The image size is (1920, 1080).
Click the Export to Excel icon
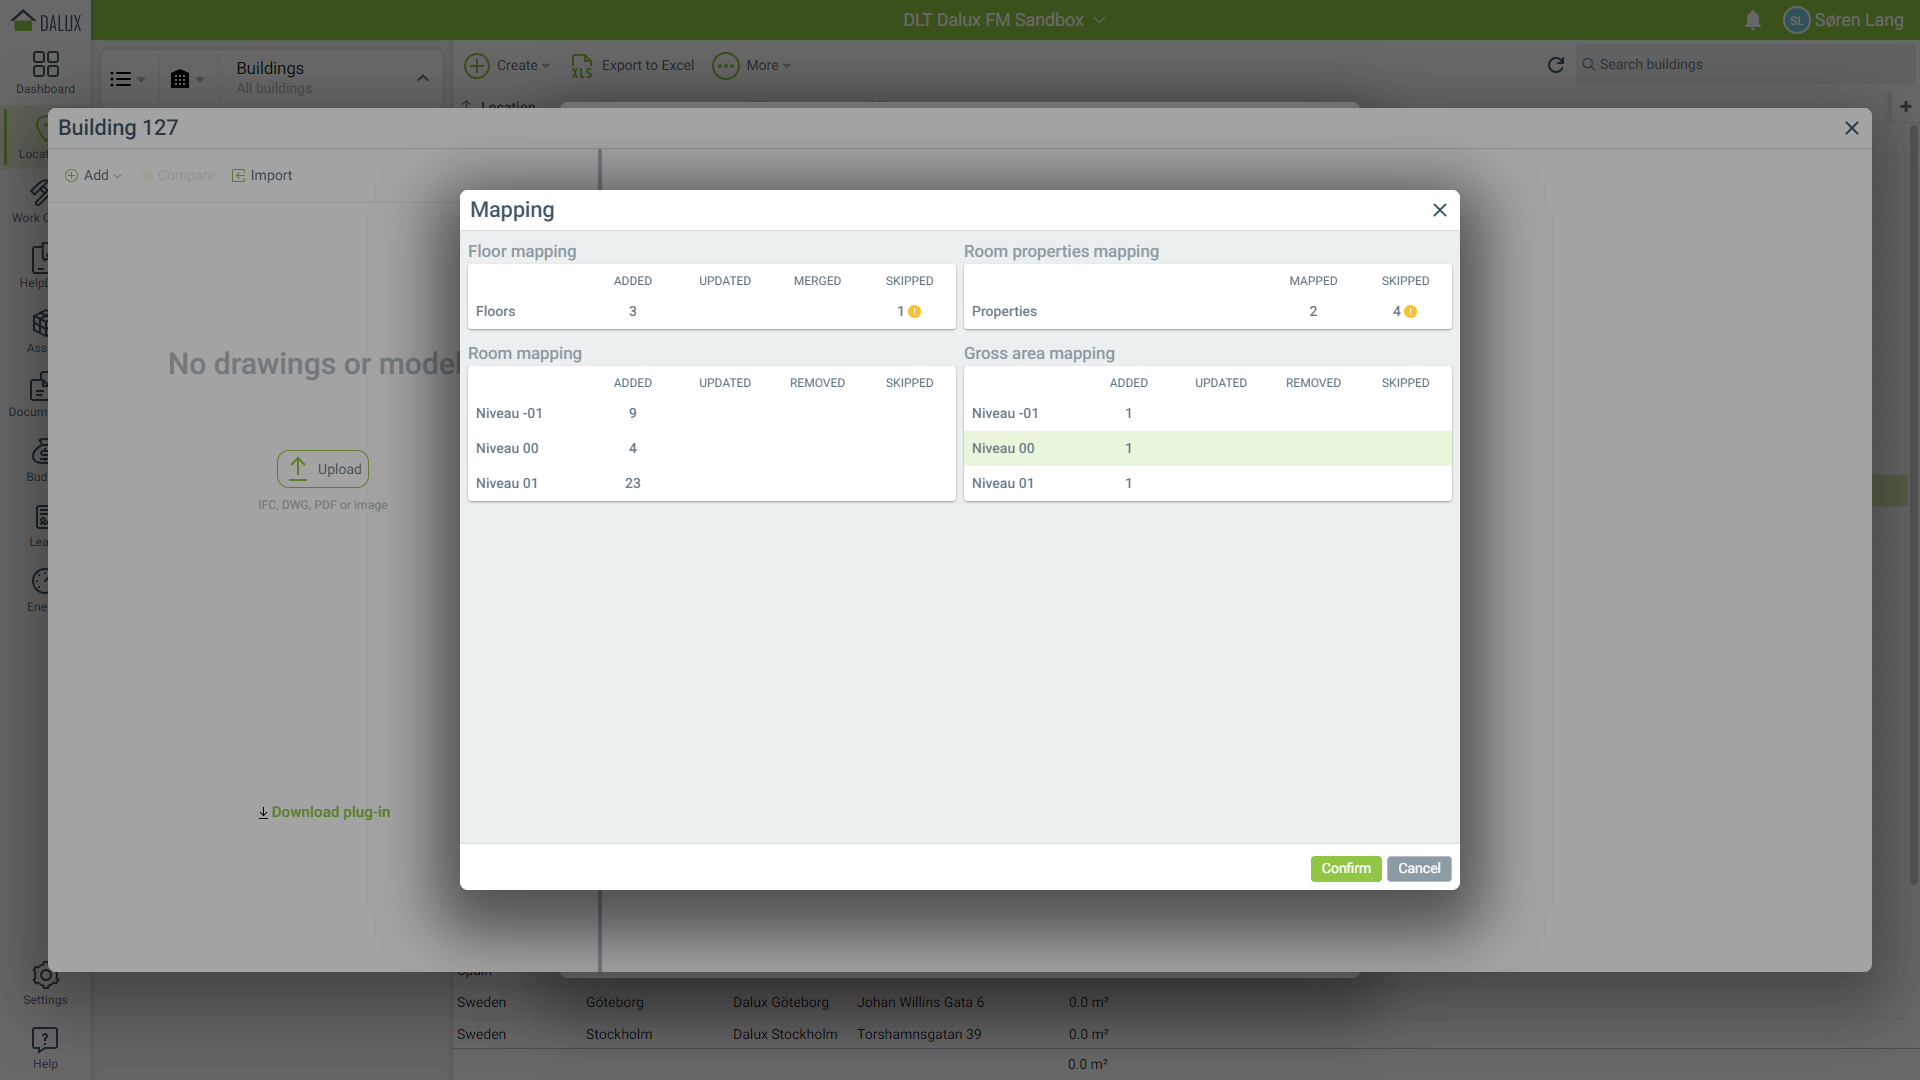click(x=582, y=66)
